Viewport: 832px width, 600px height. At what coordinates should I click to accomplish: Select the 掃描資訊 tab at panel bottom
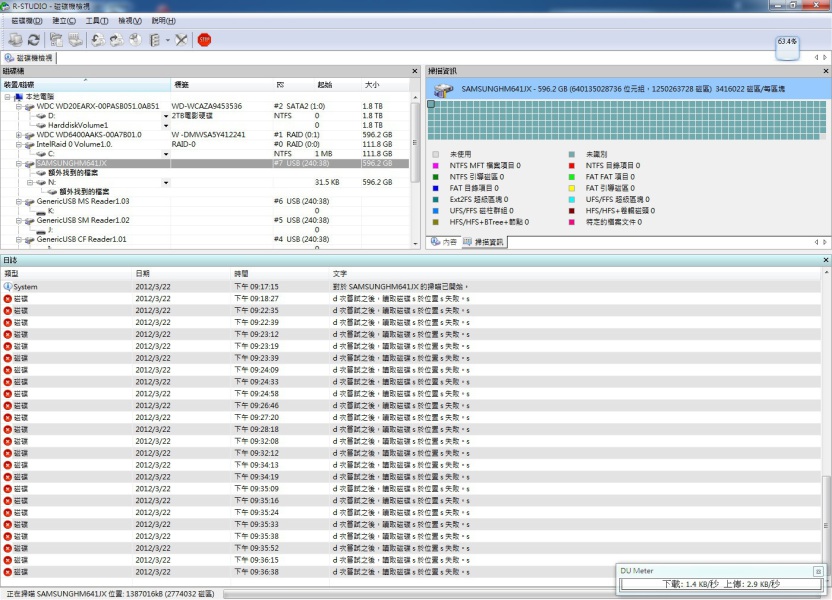click(484, 242)
